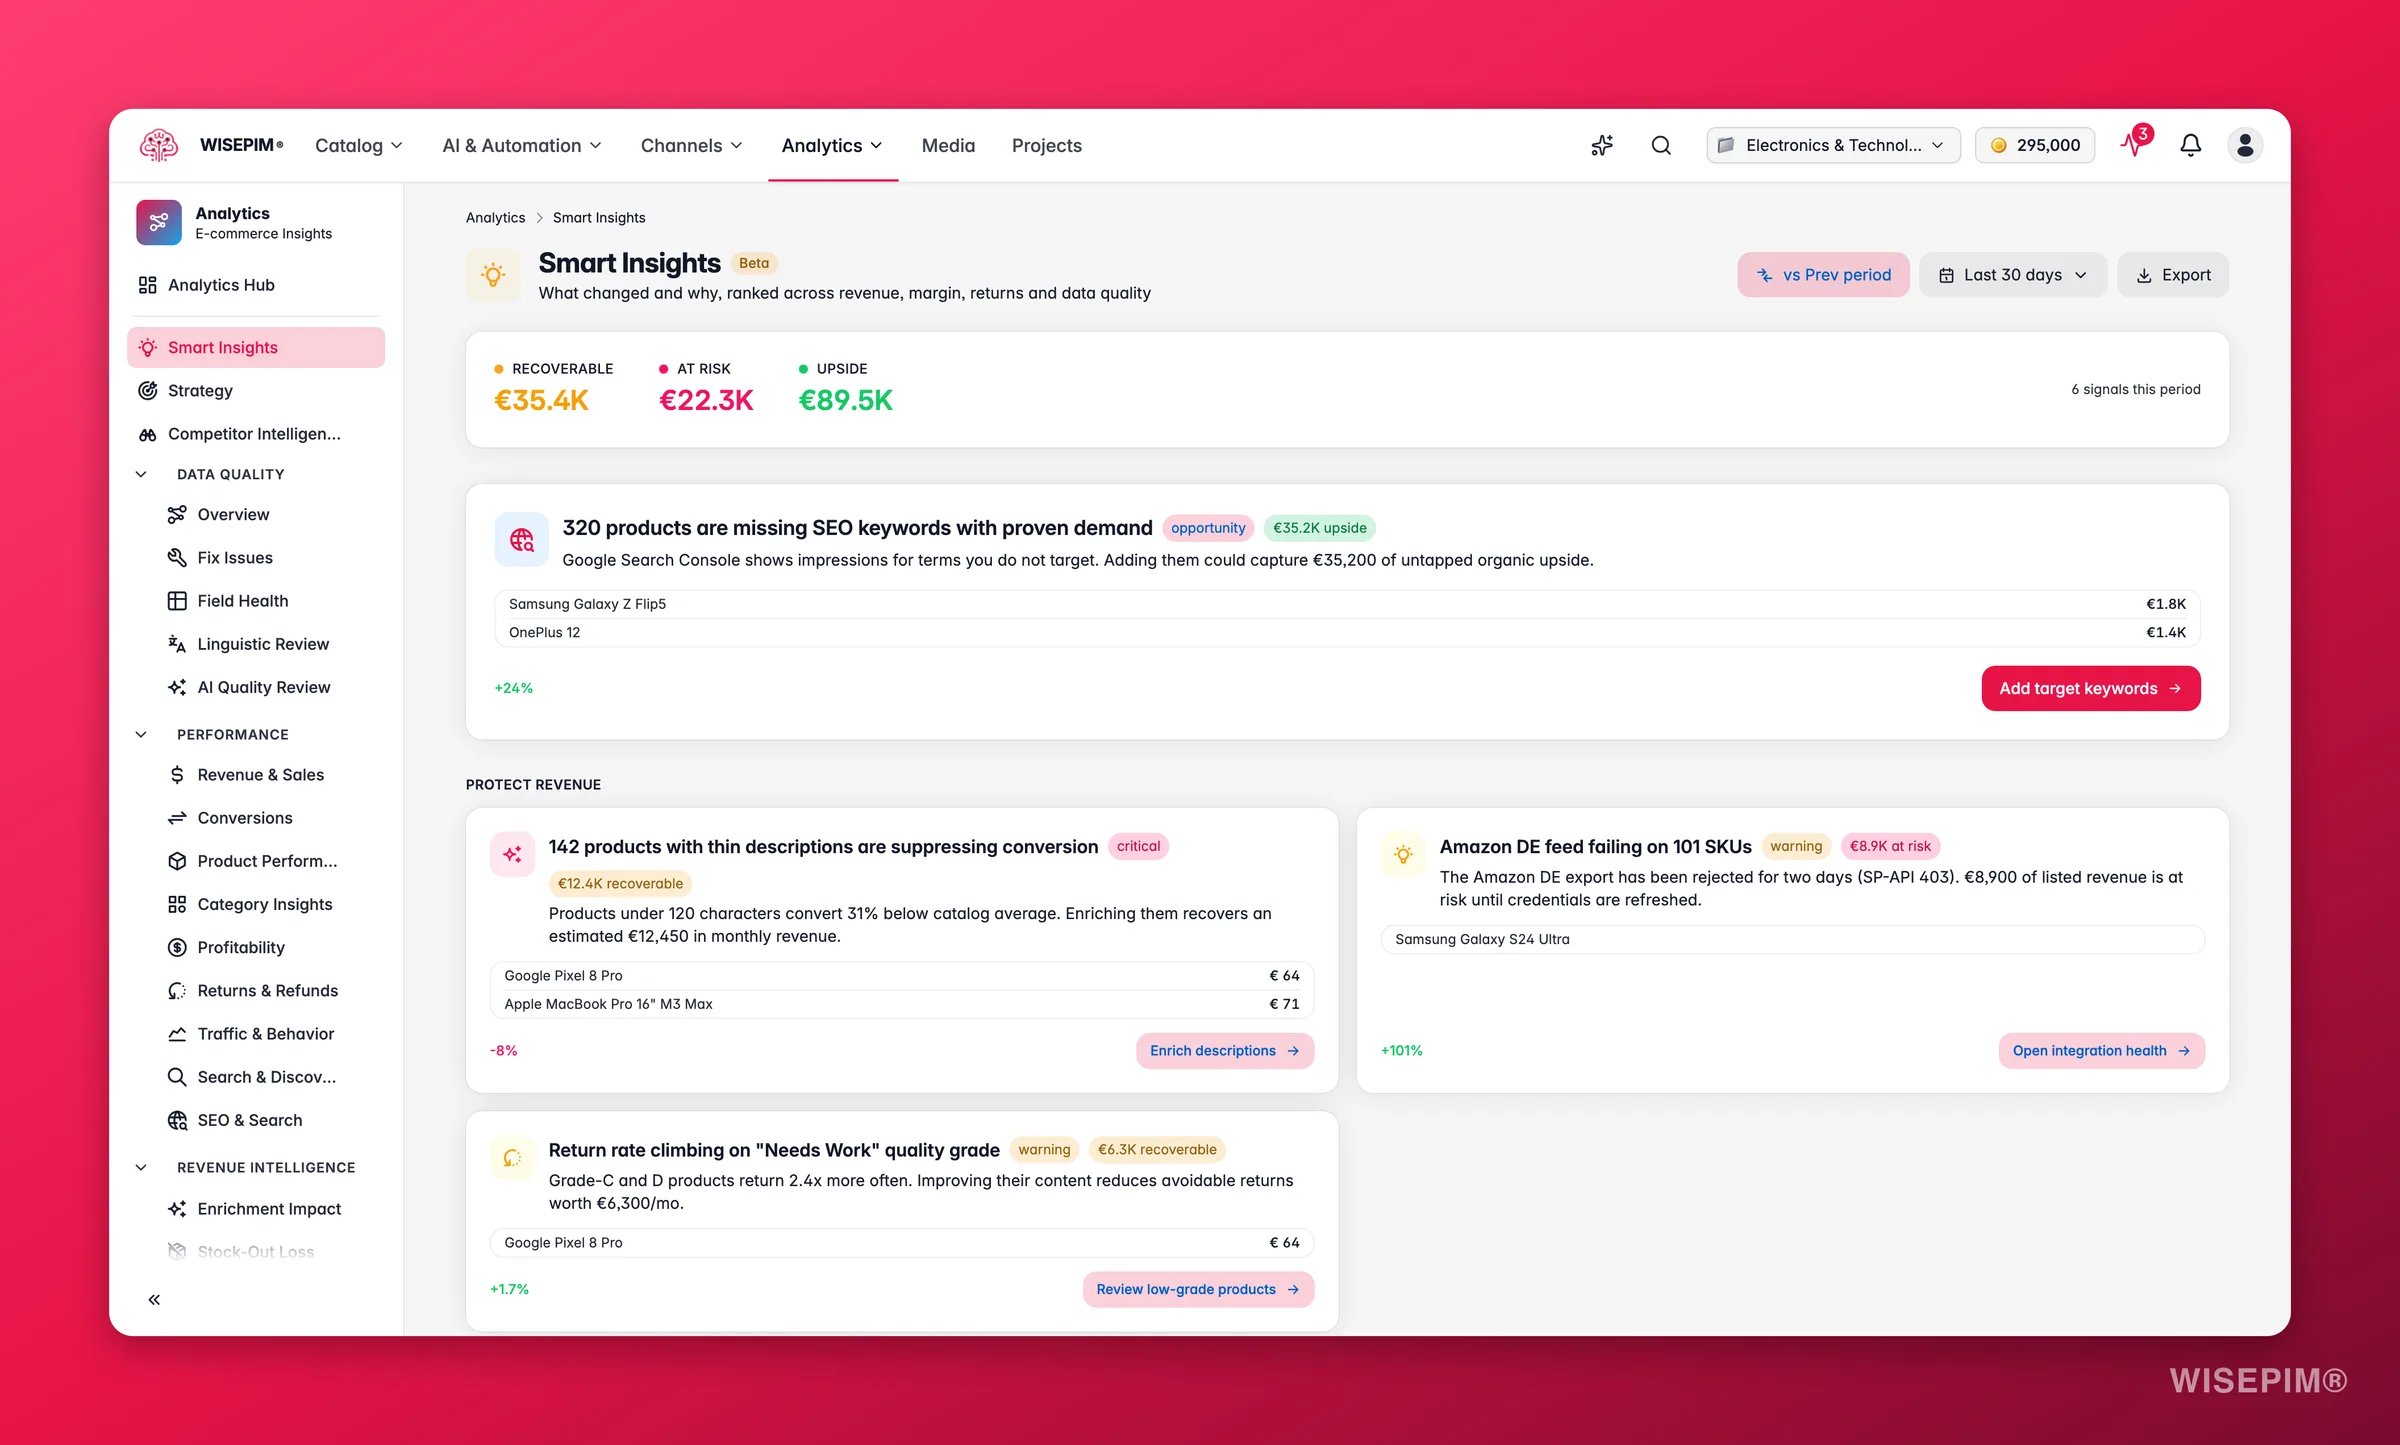Click the Product Performance box icon
Screen dimensions: 2400x1445
(x=177, y=861)
